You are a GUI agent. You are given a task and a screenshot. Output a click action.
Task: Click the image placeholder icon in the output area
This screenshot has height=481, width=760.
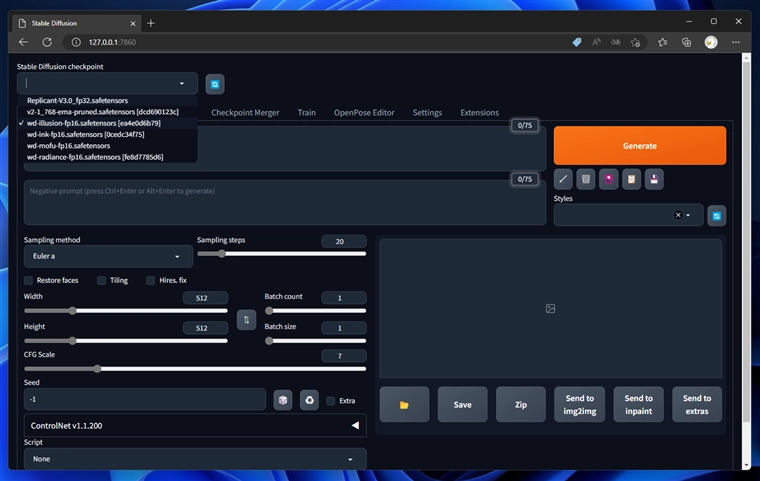pyautogui.click(x=551, y=308)
